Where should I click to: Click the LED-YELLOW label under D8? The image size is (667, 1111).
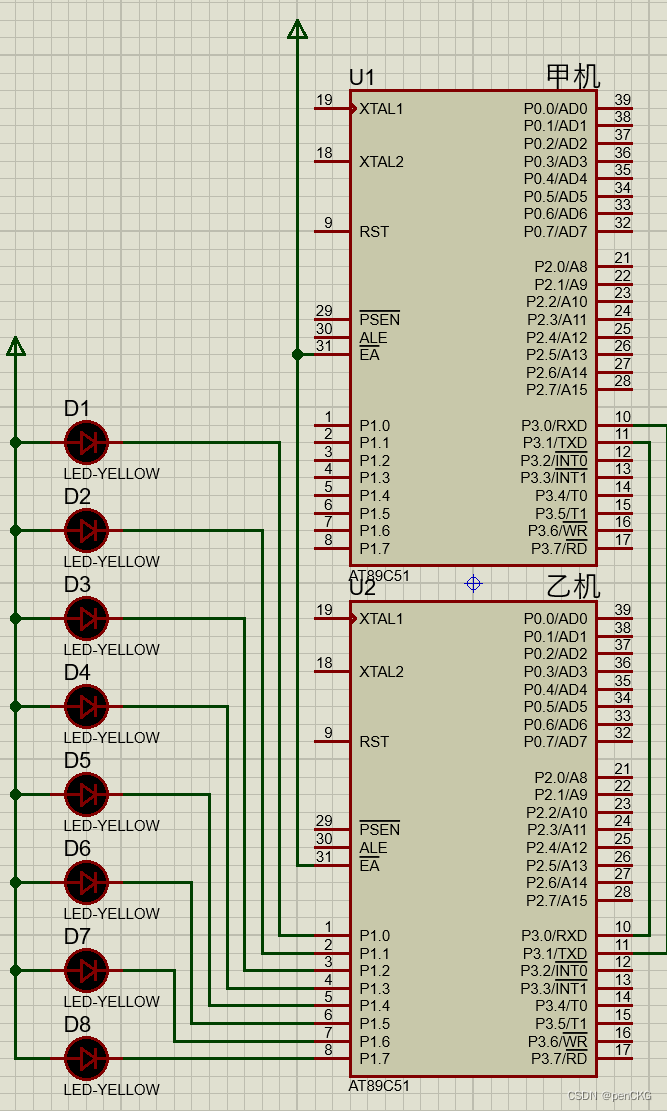pyautogui.click(x=111, y=1089)
